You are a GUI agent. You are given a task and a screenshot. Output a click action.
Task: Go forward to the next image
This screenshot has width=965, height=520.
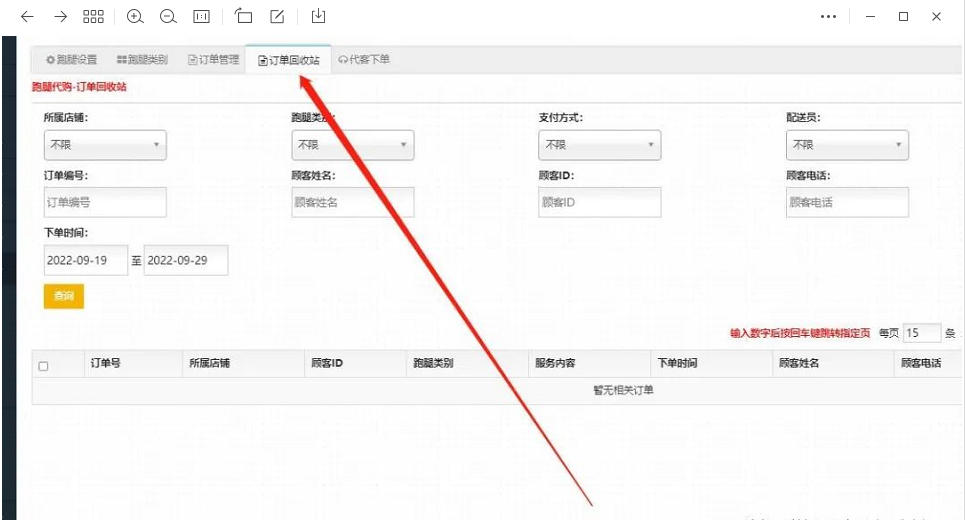60,17
